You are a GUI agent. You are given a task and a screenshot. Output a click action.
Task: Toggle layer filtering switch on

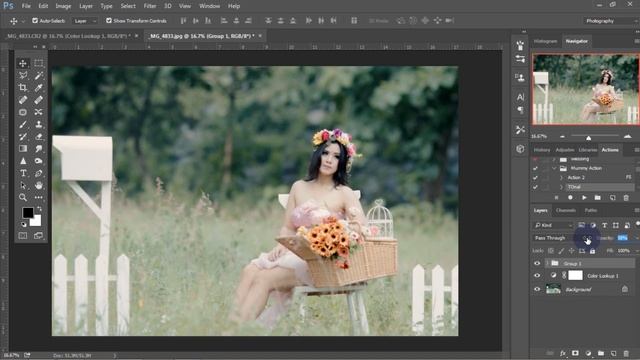click(637, 224)
